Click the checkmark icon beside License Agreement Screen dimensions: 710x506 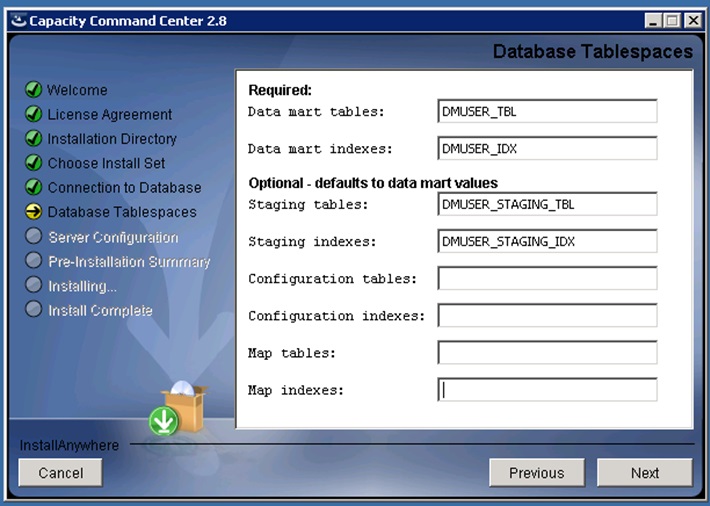point(34,114)
